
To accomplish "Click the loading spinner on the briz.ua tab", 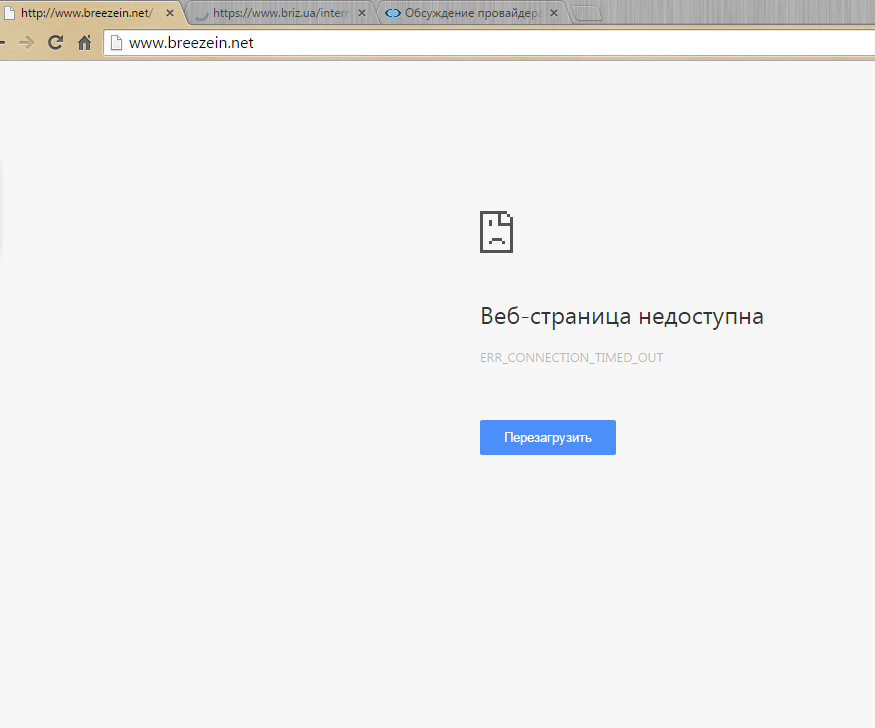I will tap(201, 13).
